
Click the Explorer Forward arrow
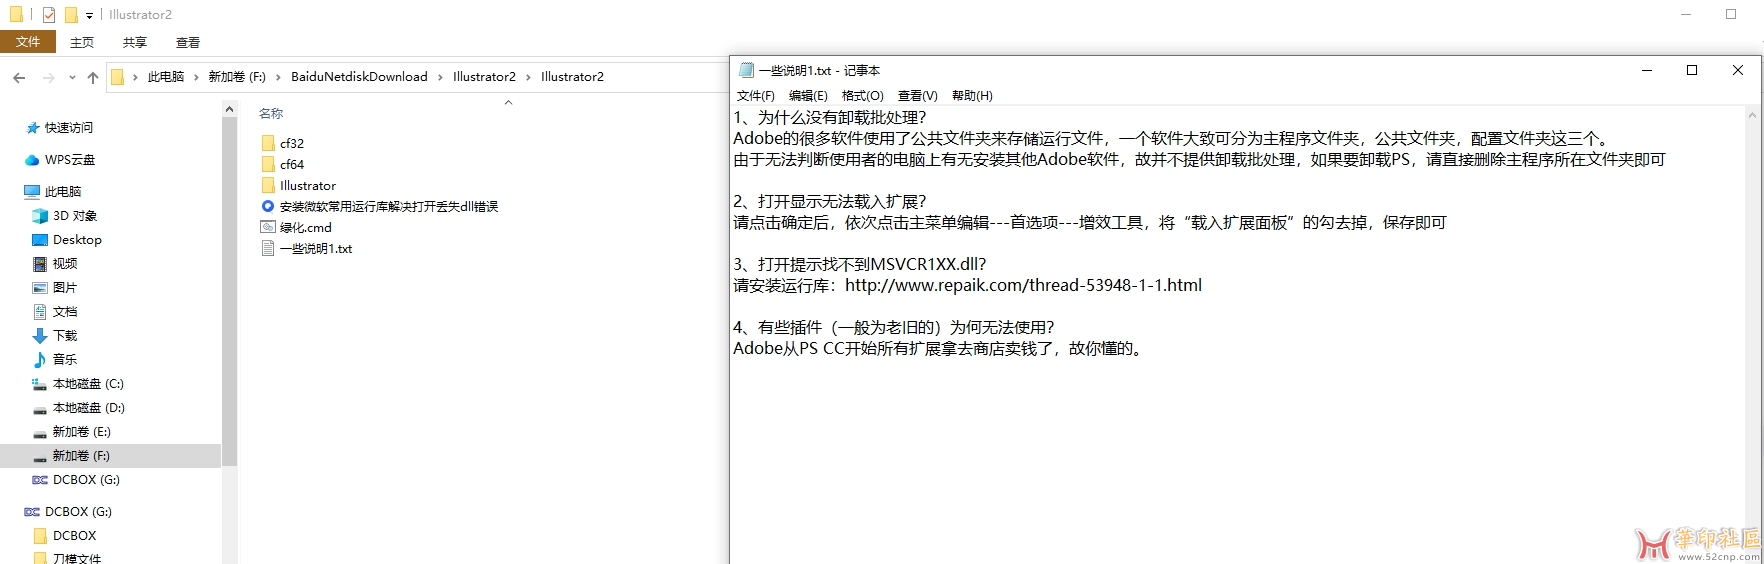48,77
